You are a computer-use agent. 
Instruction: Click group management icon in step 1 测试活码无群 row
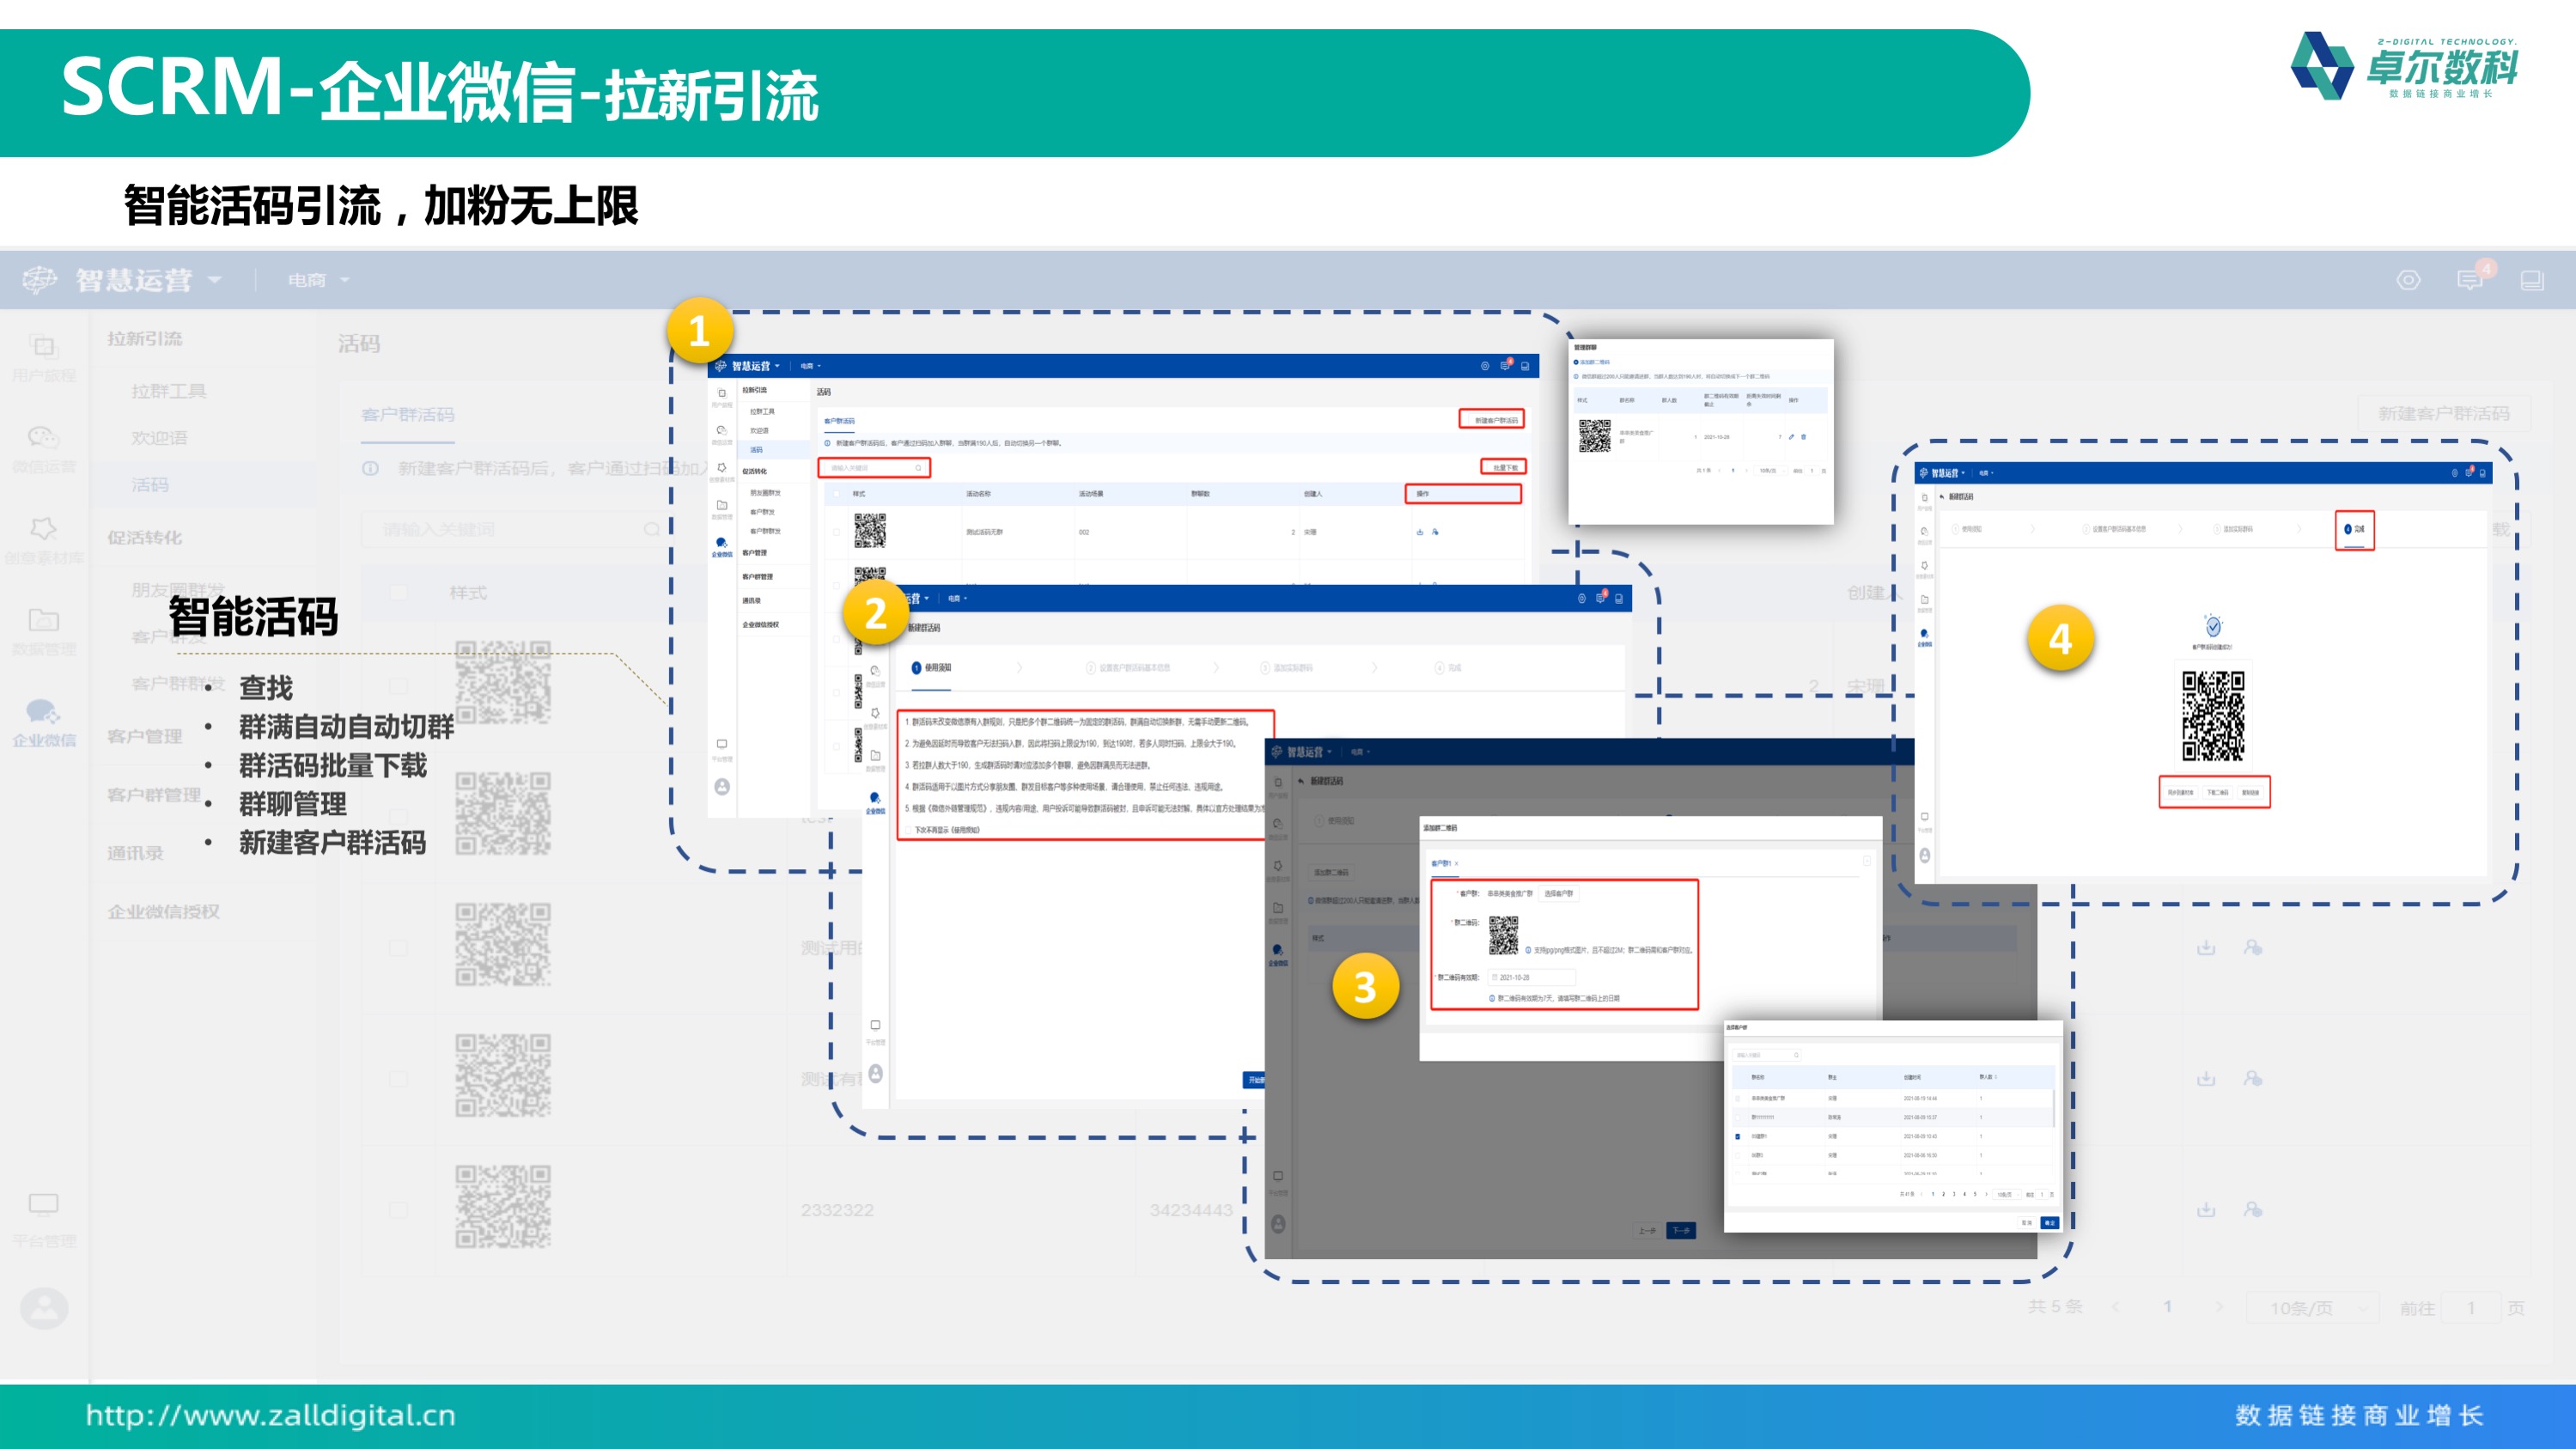[x=1435, y=532]
